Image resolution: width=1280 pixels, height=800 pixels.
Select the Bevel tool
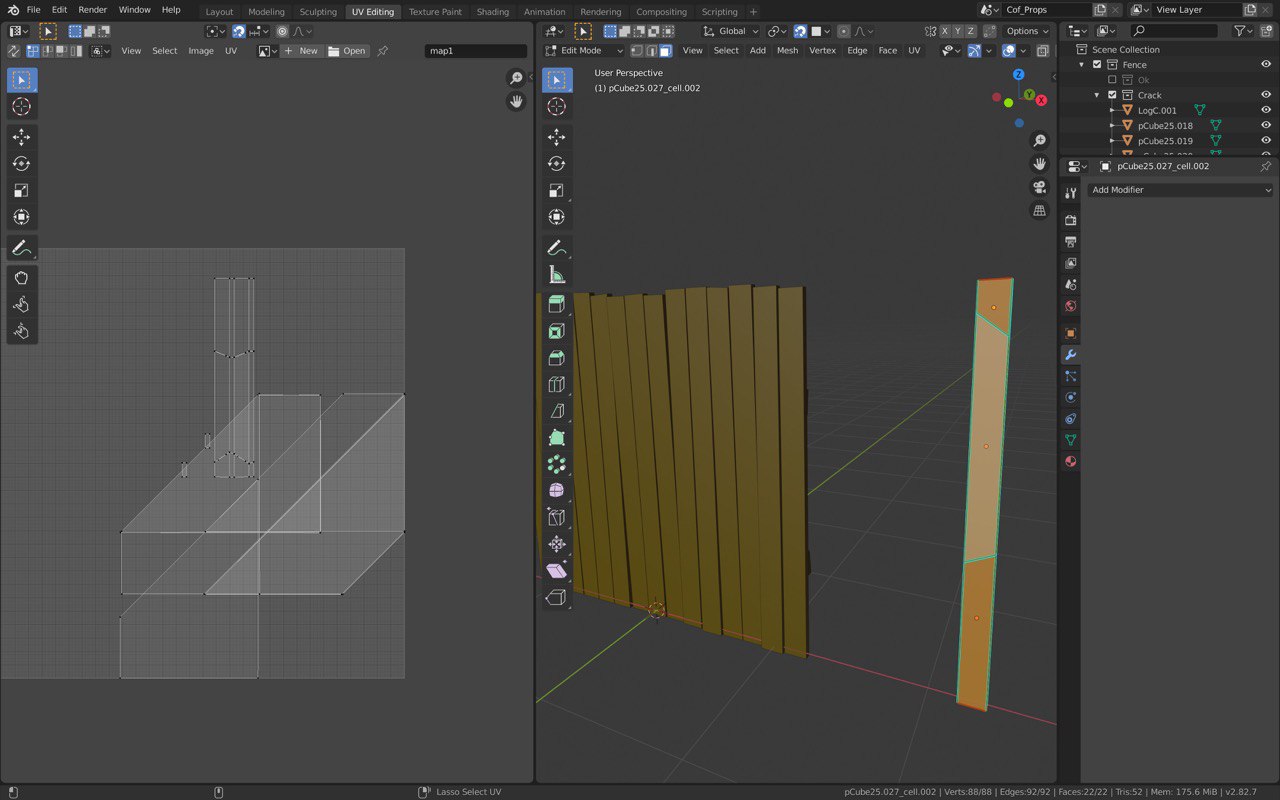557,358
